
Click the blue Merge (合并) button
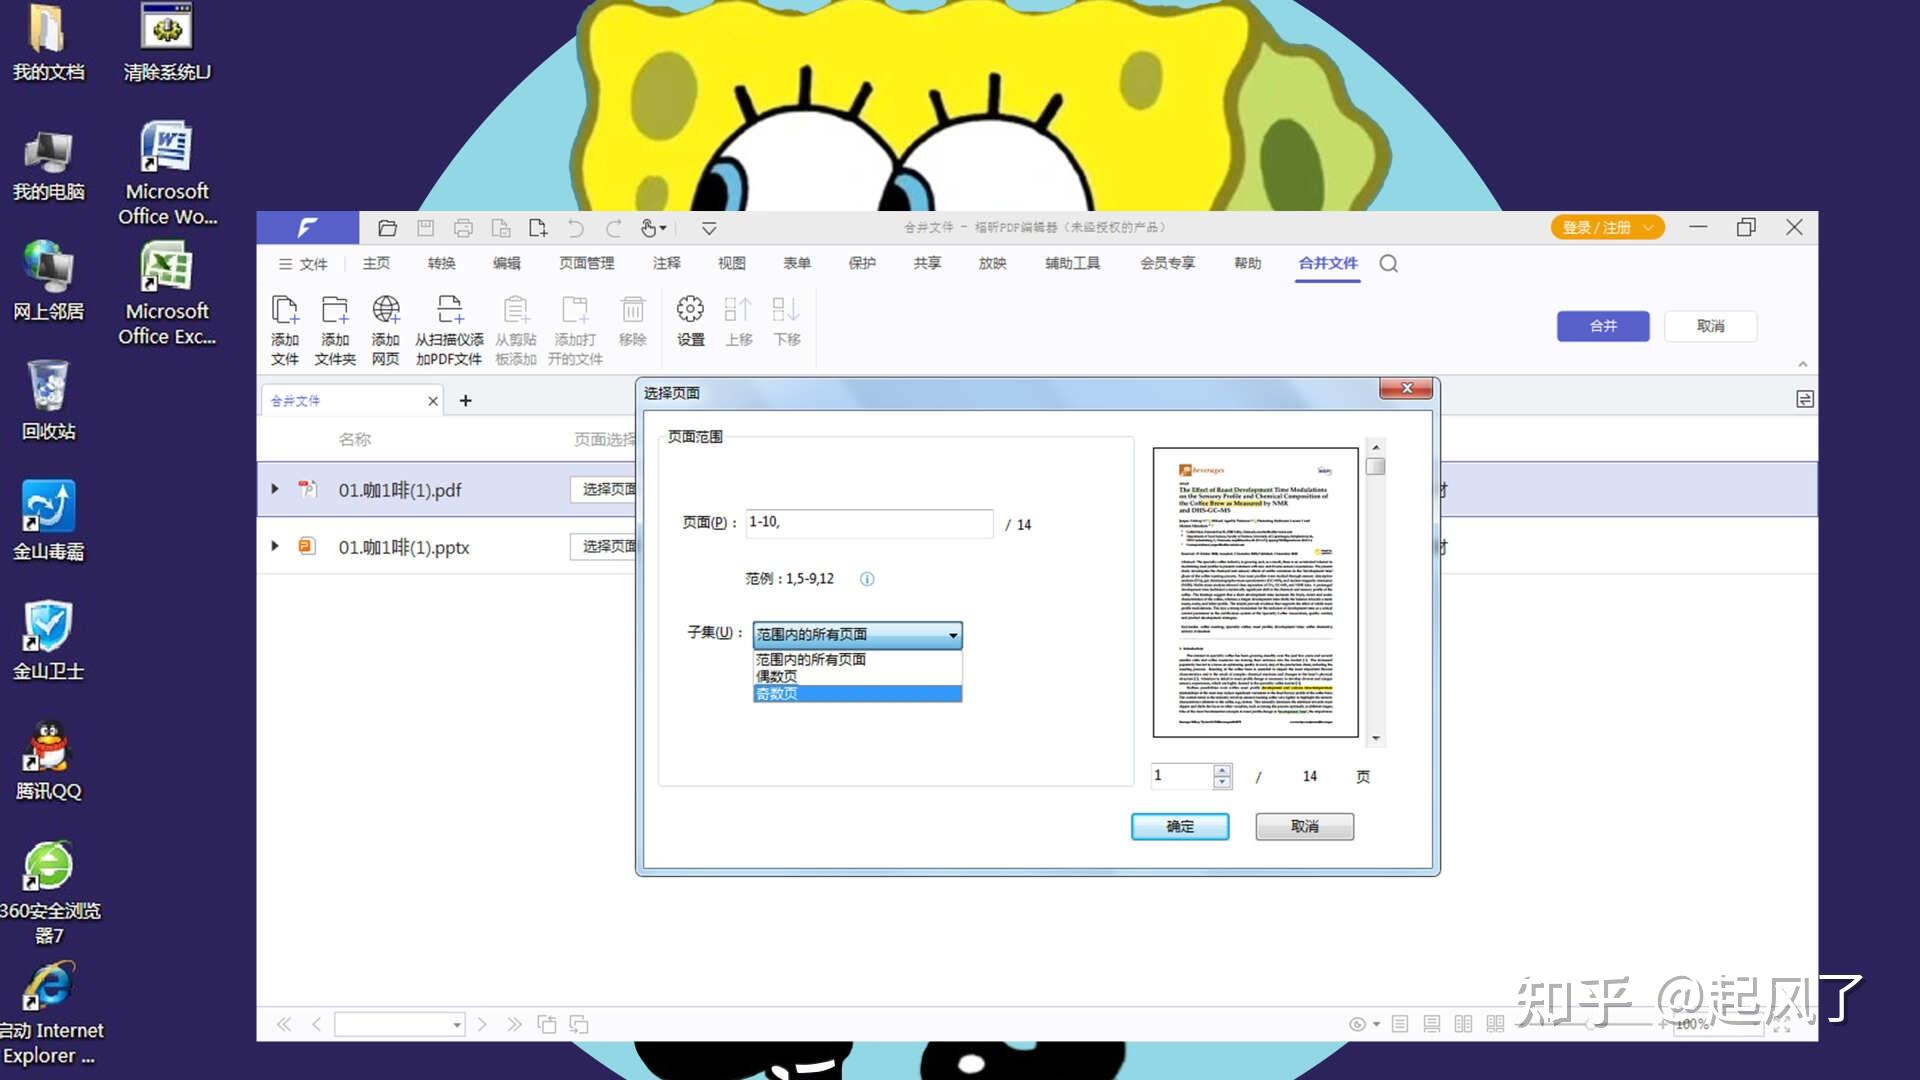pos(1603,326)
